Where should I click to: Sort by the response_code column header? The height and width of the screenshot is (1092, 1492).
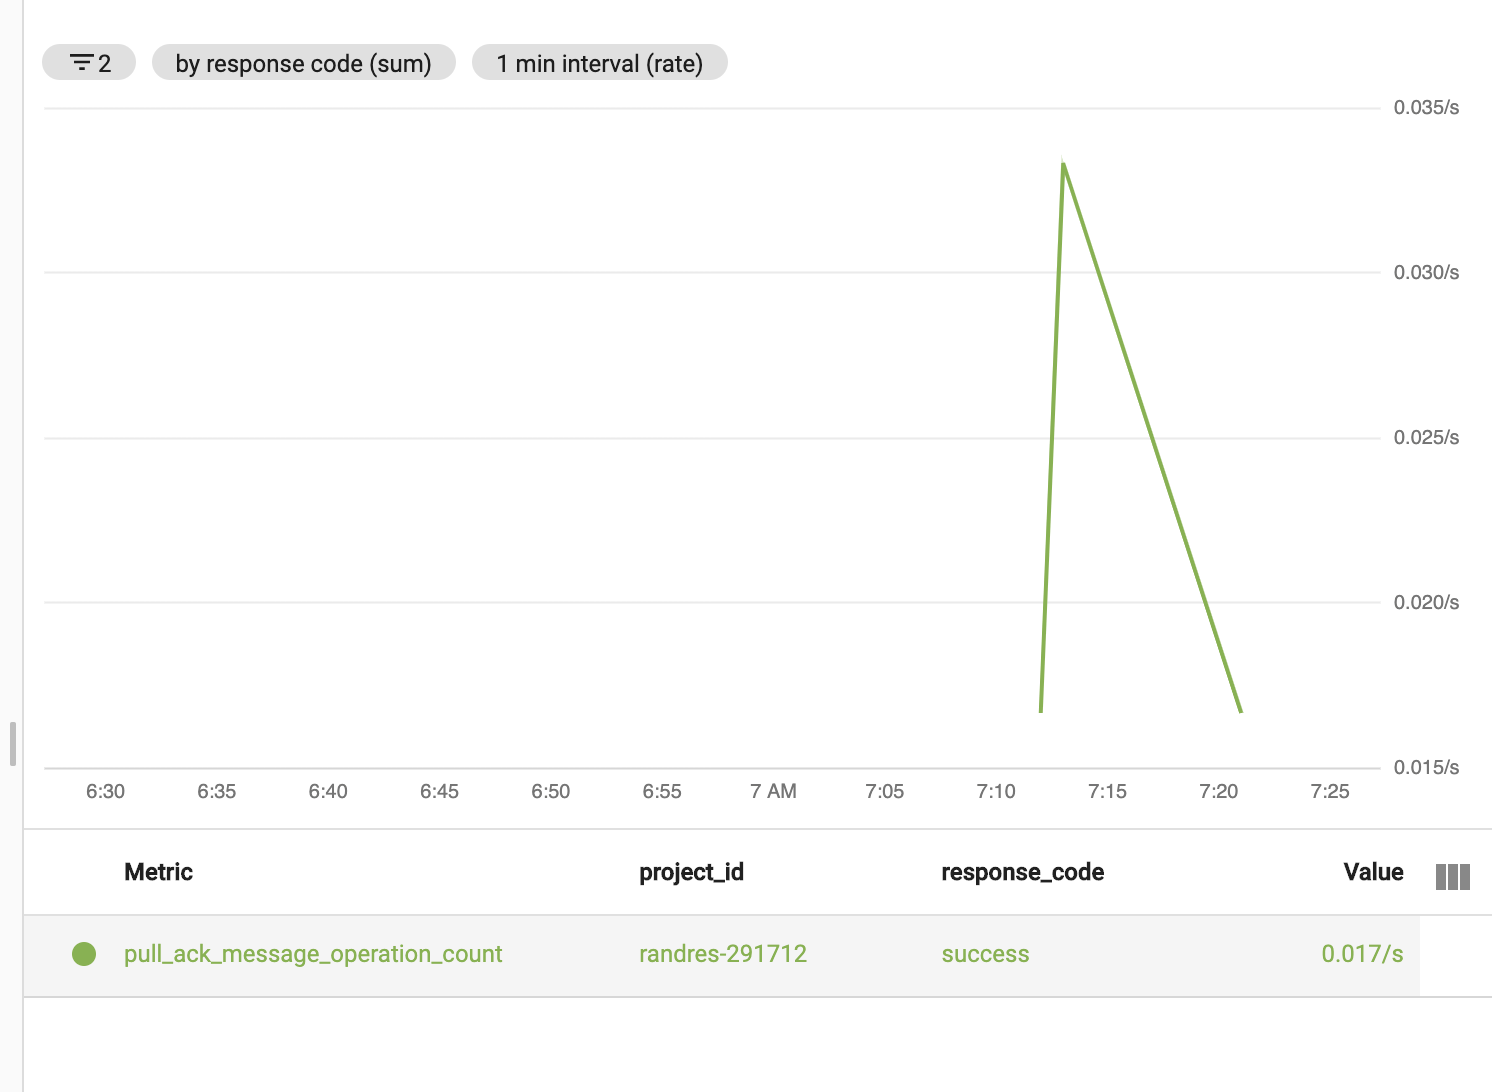(1022, 871)
